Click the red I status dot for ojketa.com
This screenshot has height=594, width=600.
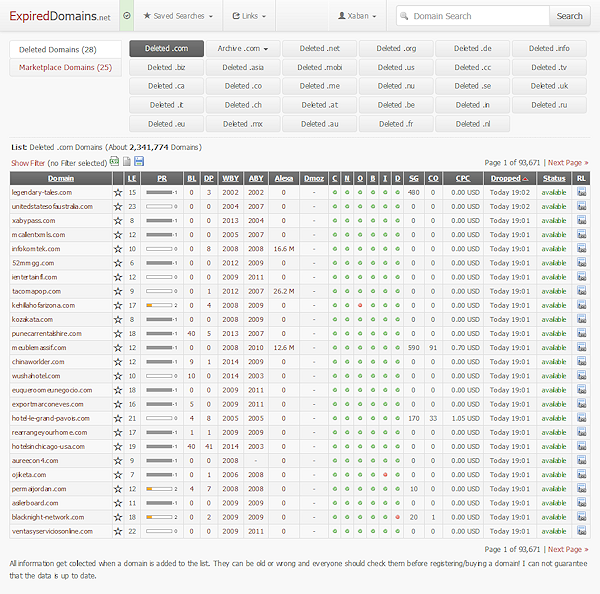385,475
